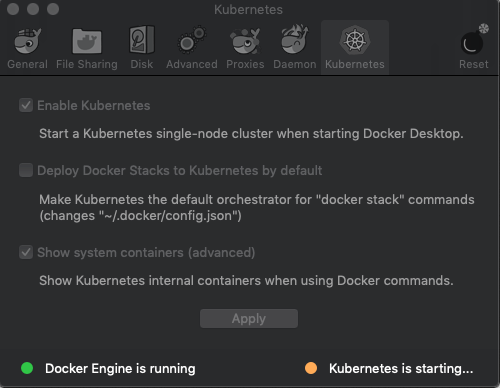The width and height of the screenshot is (500, 388).
Task: Click the orange Kubernetes status indicator
Action: click(x=311, y=368)
